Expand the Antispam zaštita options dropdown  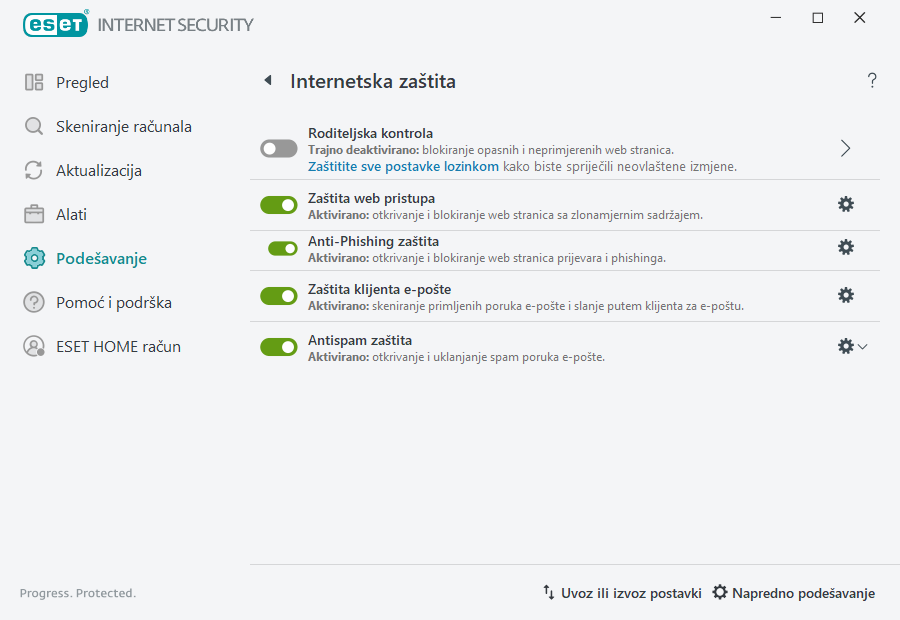pos(862,348)
